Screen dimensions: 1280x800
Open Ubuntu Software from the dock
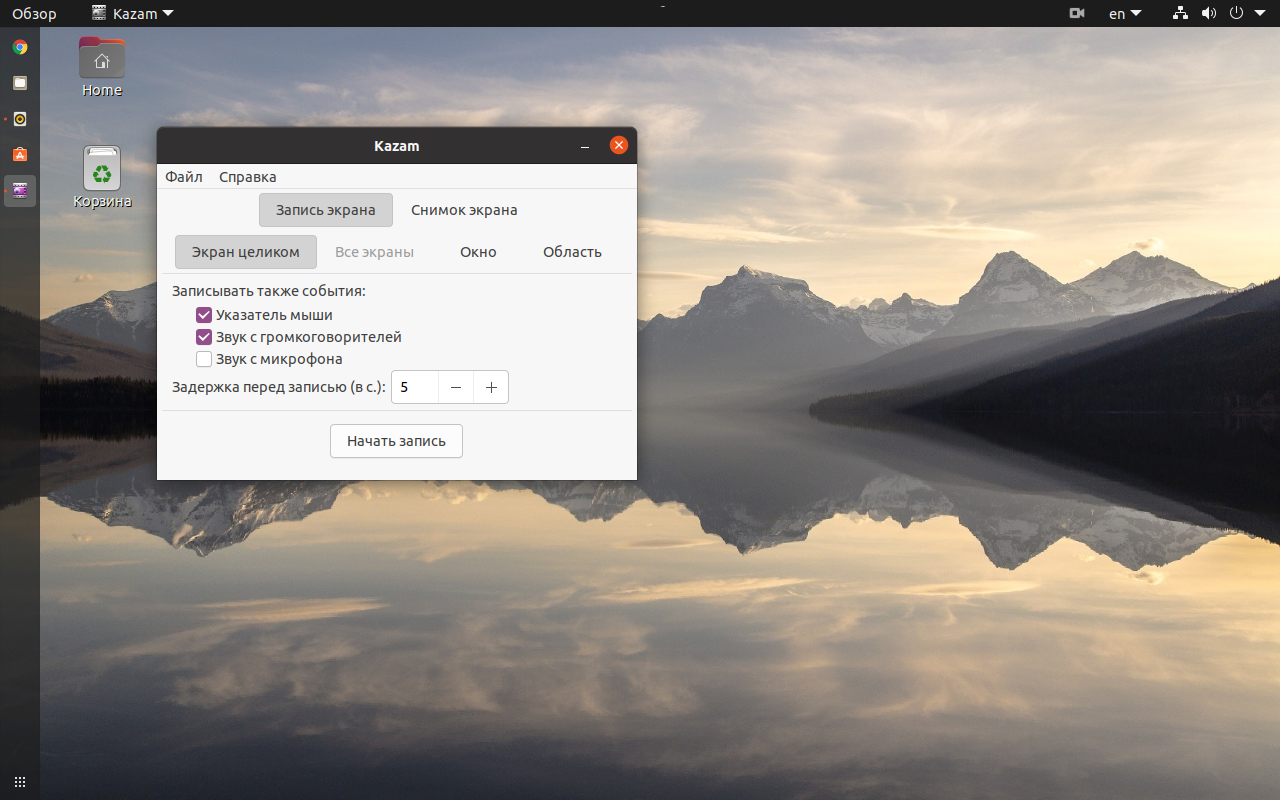[20, 154]
